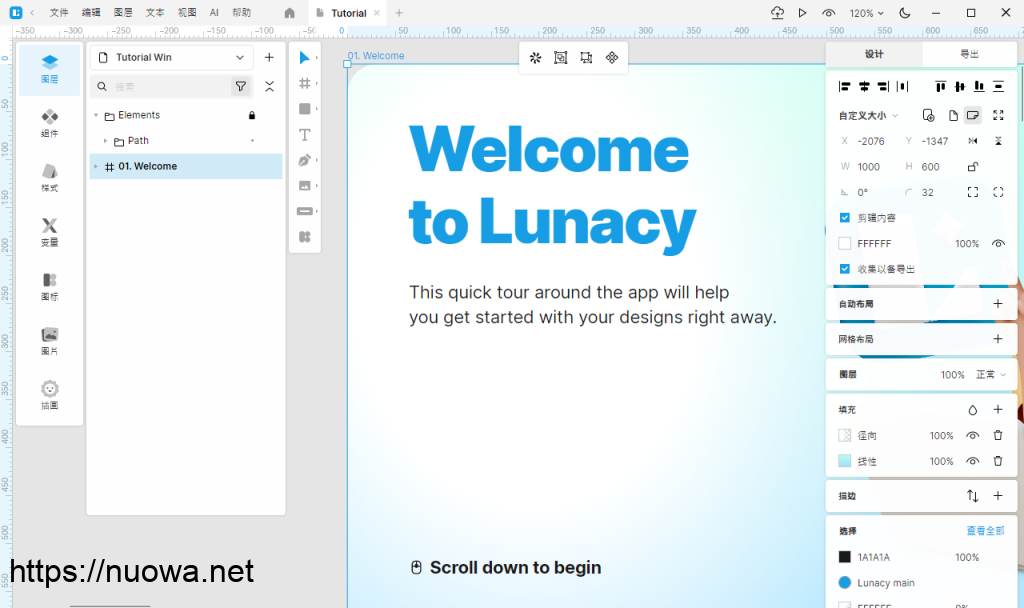Click the play prototype preview icon

click(x=802, y=13)
